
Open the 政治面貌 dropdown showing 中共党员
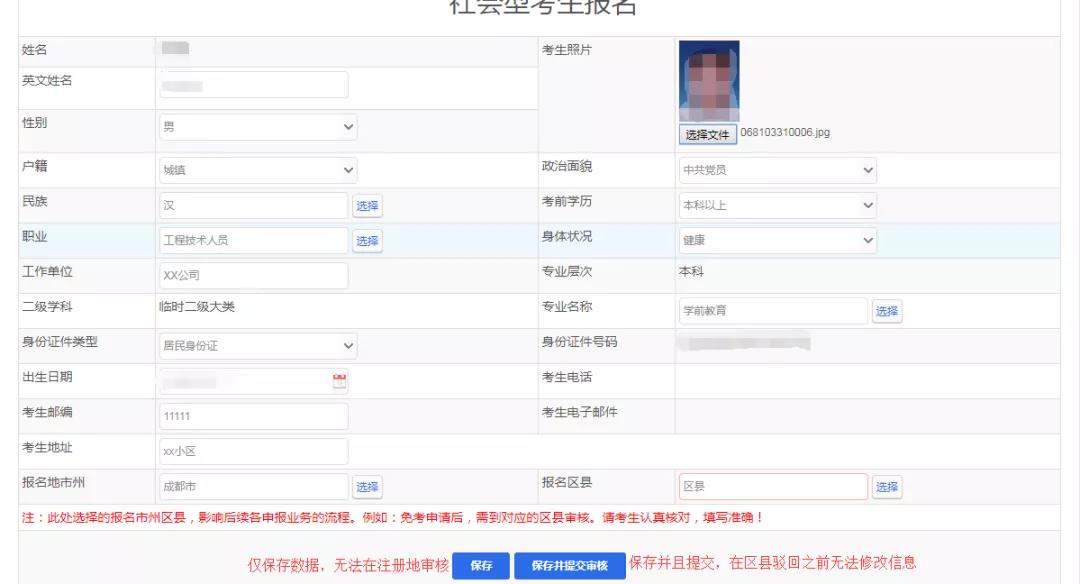778,170
